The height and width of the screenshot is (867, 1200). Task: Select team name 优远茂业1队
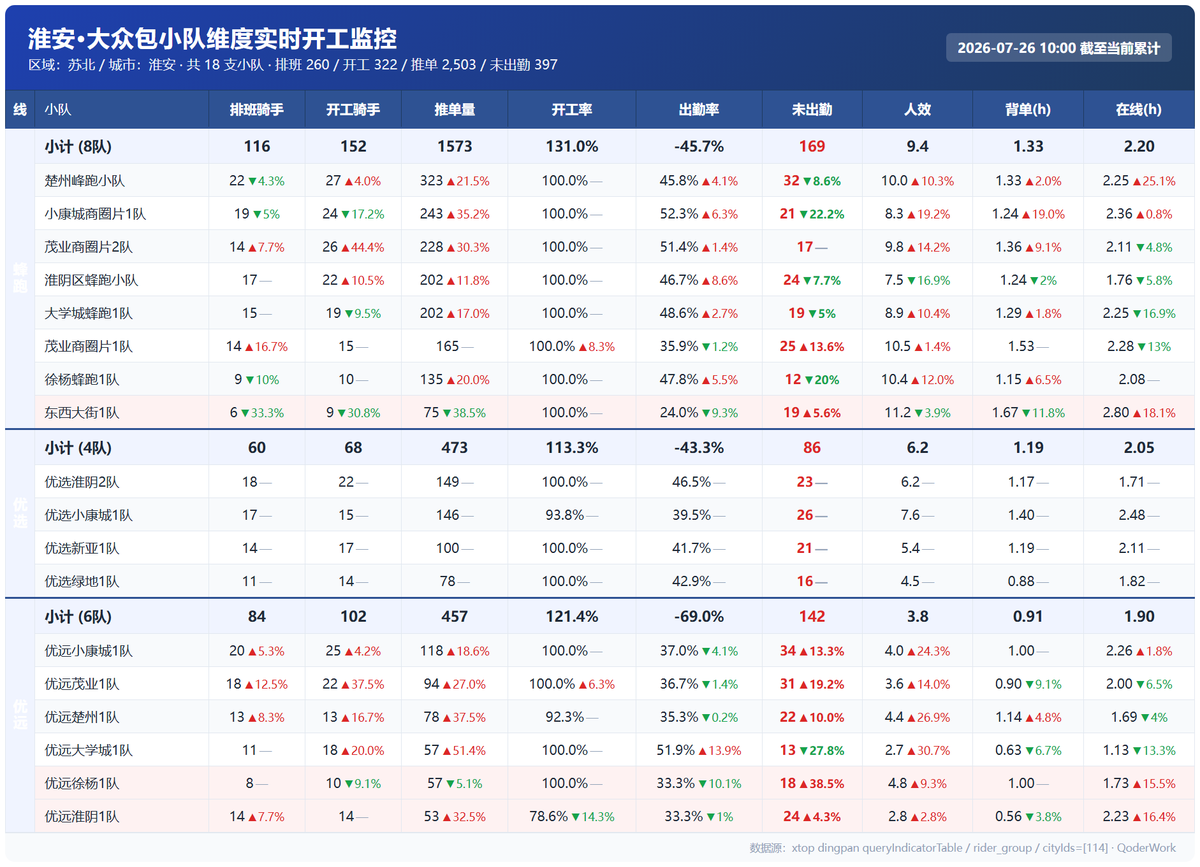[x=82, y=684]
